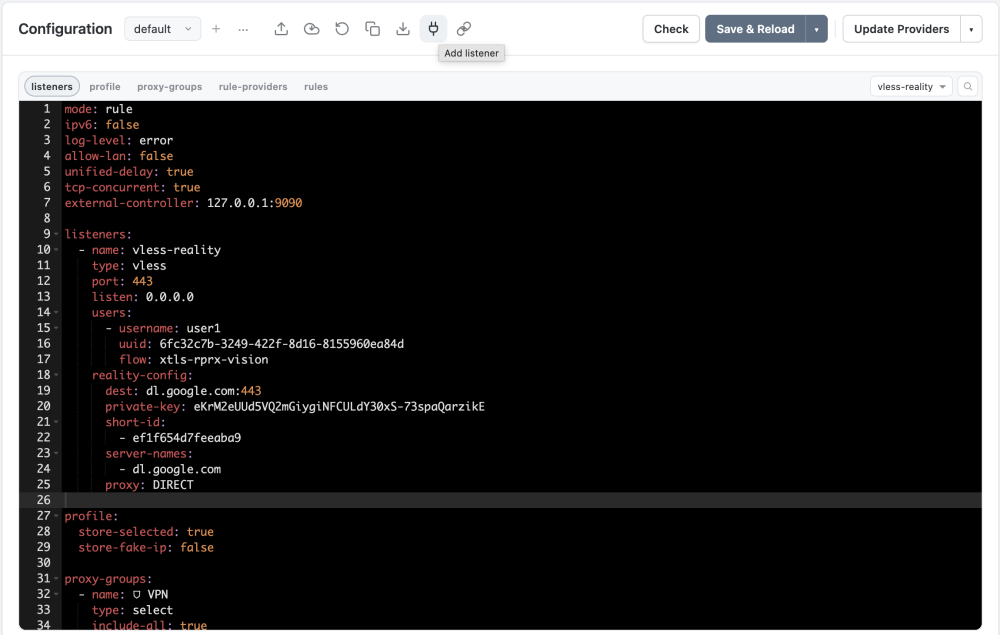Click the copy configuration icon
Image resolution: width=1000 pixels, height=635 pixels.
[372, 29]
